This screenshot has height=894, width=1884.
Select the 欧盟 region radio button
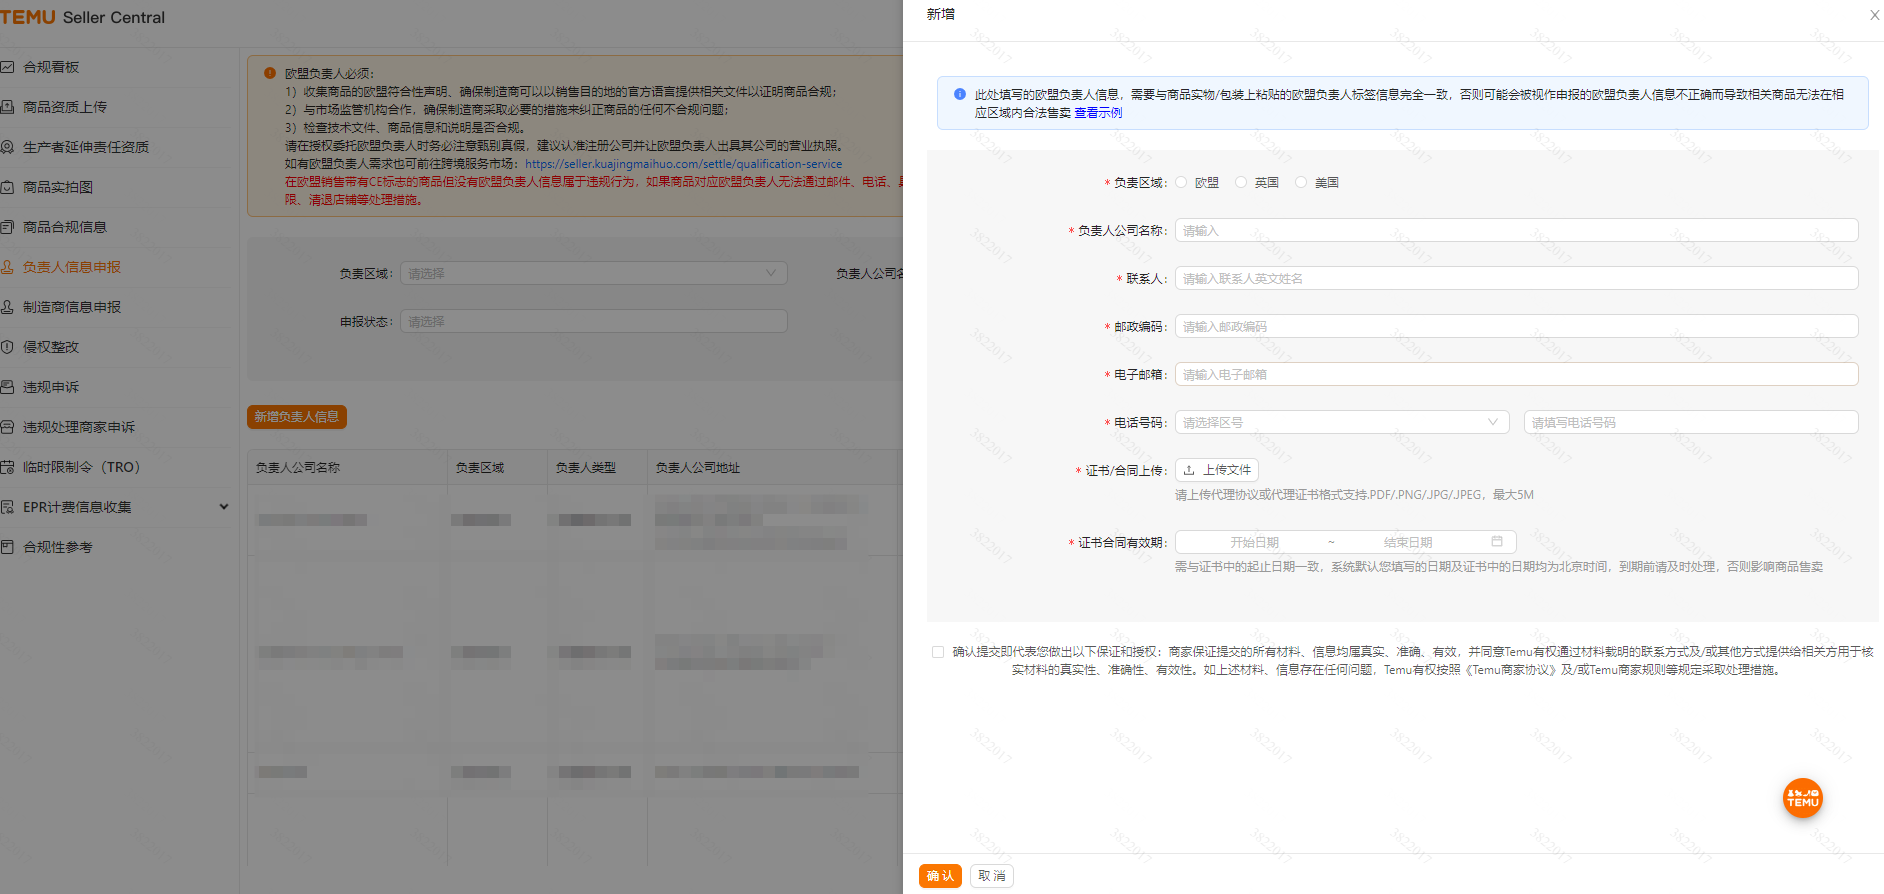click(x=1181, y=182)
